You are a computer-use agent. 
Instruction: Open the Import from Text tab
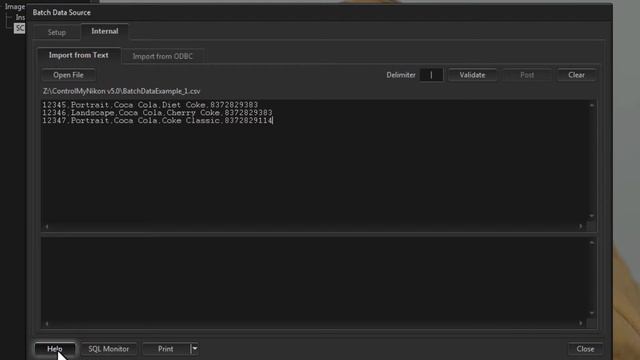(79, 55)
